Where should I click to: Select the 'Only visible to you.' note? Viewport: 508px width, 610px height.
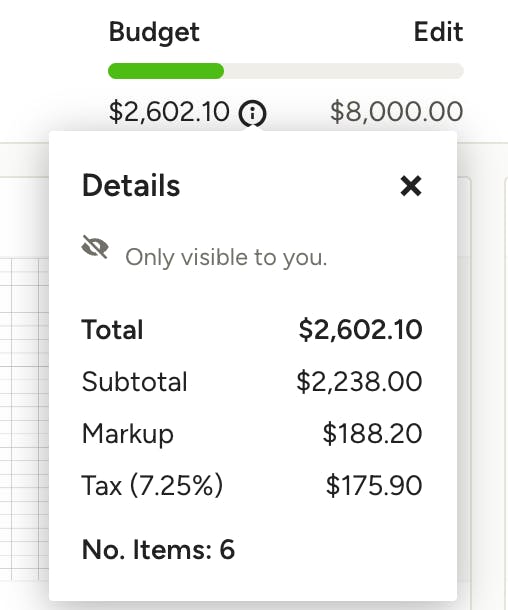click(226, 257)
